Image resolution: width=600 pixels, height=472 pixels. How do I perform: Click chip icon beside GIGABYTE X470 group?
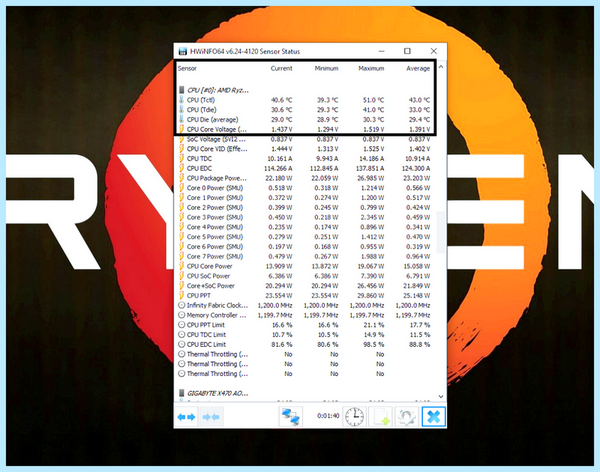[182, 393]
